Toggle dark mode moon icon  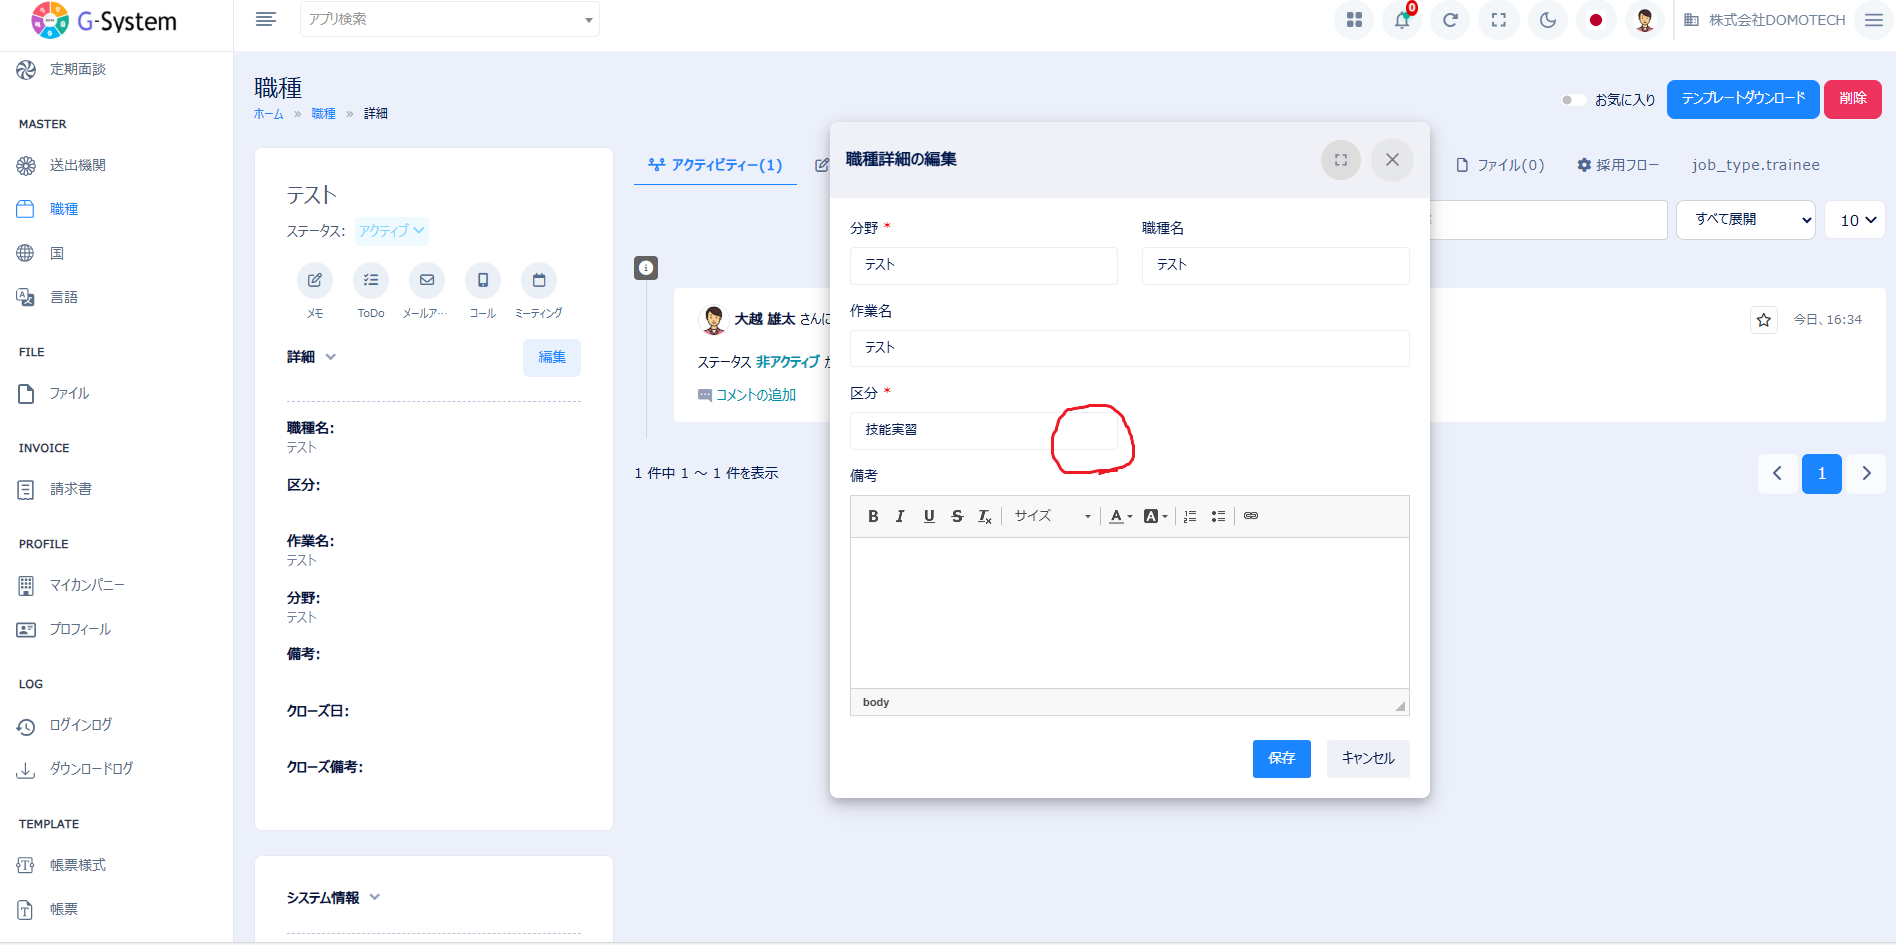(1547, 20)
